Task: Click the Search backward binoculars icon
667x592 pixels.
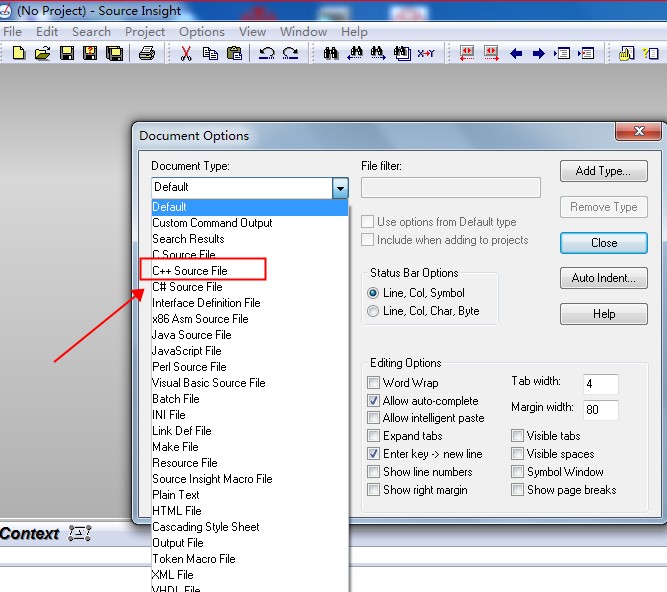Action: [355, 54]
